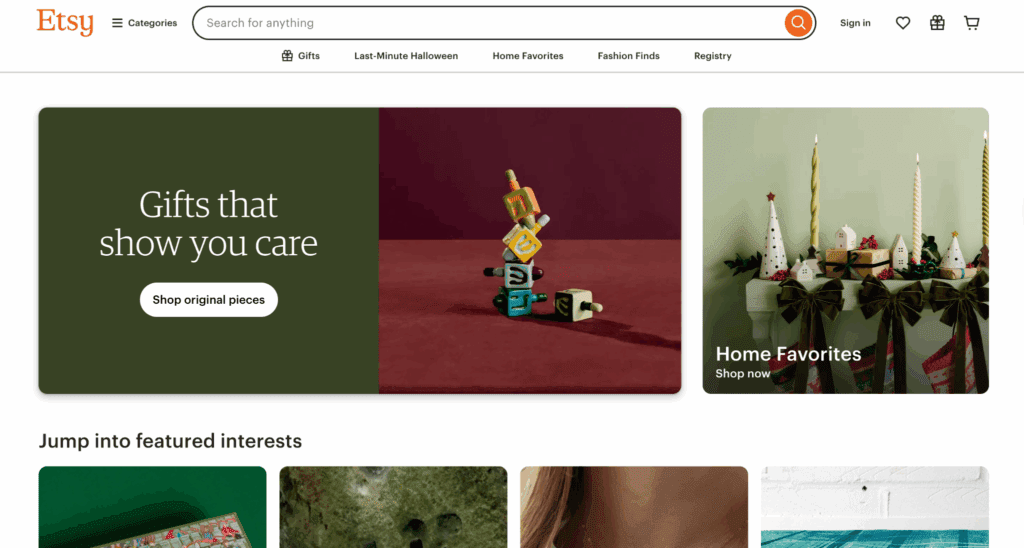Open second featured interest mossy thumbnail
This screenshot has height=548, width=1024.
(x=393, y=507)
